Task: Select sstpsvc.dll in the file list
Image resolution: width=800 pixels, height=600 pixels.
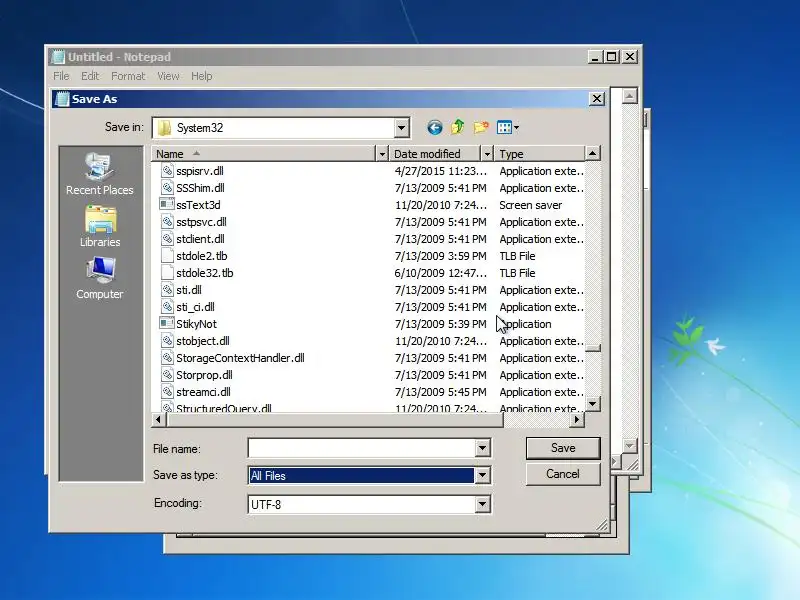Action: click(201, 222)
